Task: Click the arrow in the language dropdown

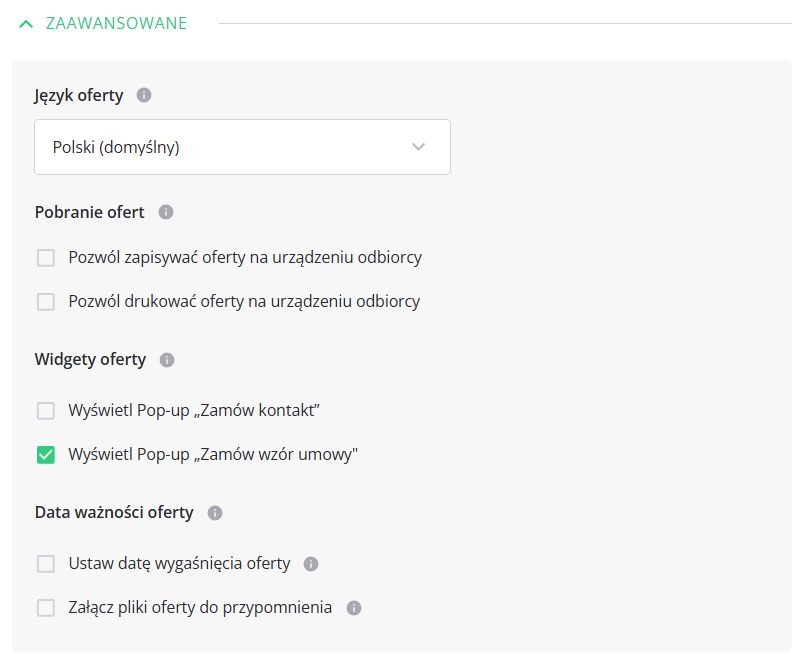Action: point(418,147)
